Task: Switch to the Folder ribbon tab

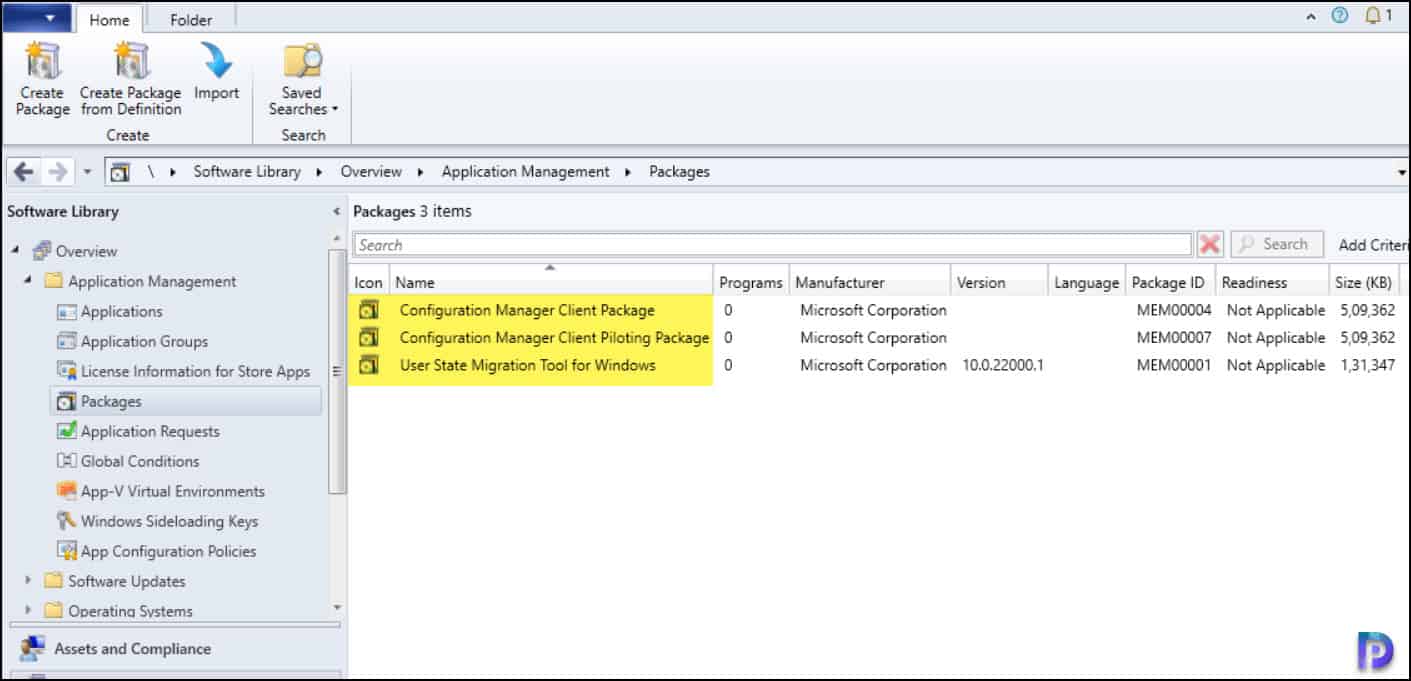Action: (x=191, y=19)
